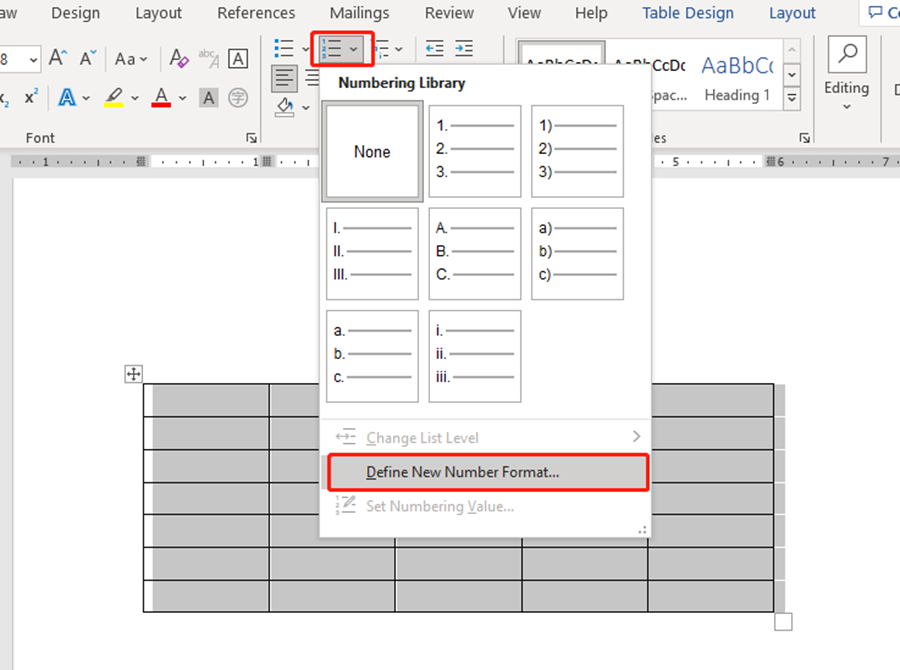Image resolution: width=900 pixels, height=670 pixels.
Task: Toggle Character Shading
Action: click(208, 98)
